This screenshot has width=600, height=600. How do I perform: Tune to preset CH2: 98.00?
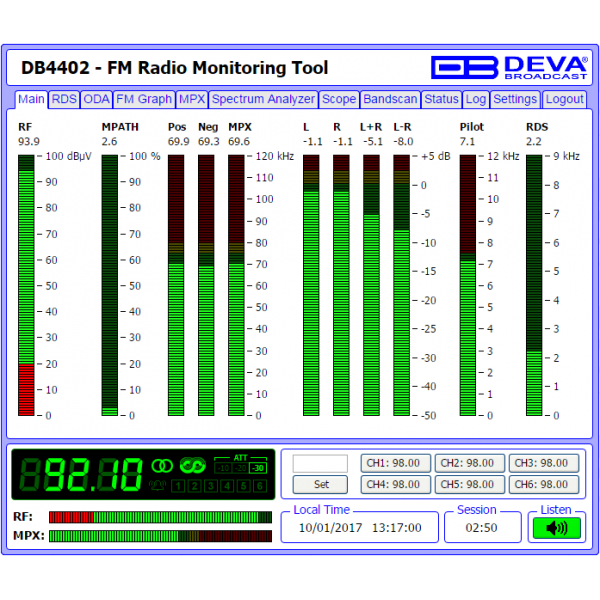pyautogui.click(x=470, y=463)
